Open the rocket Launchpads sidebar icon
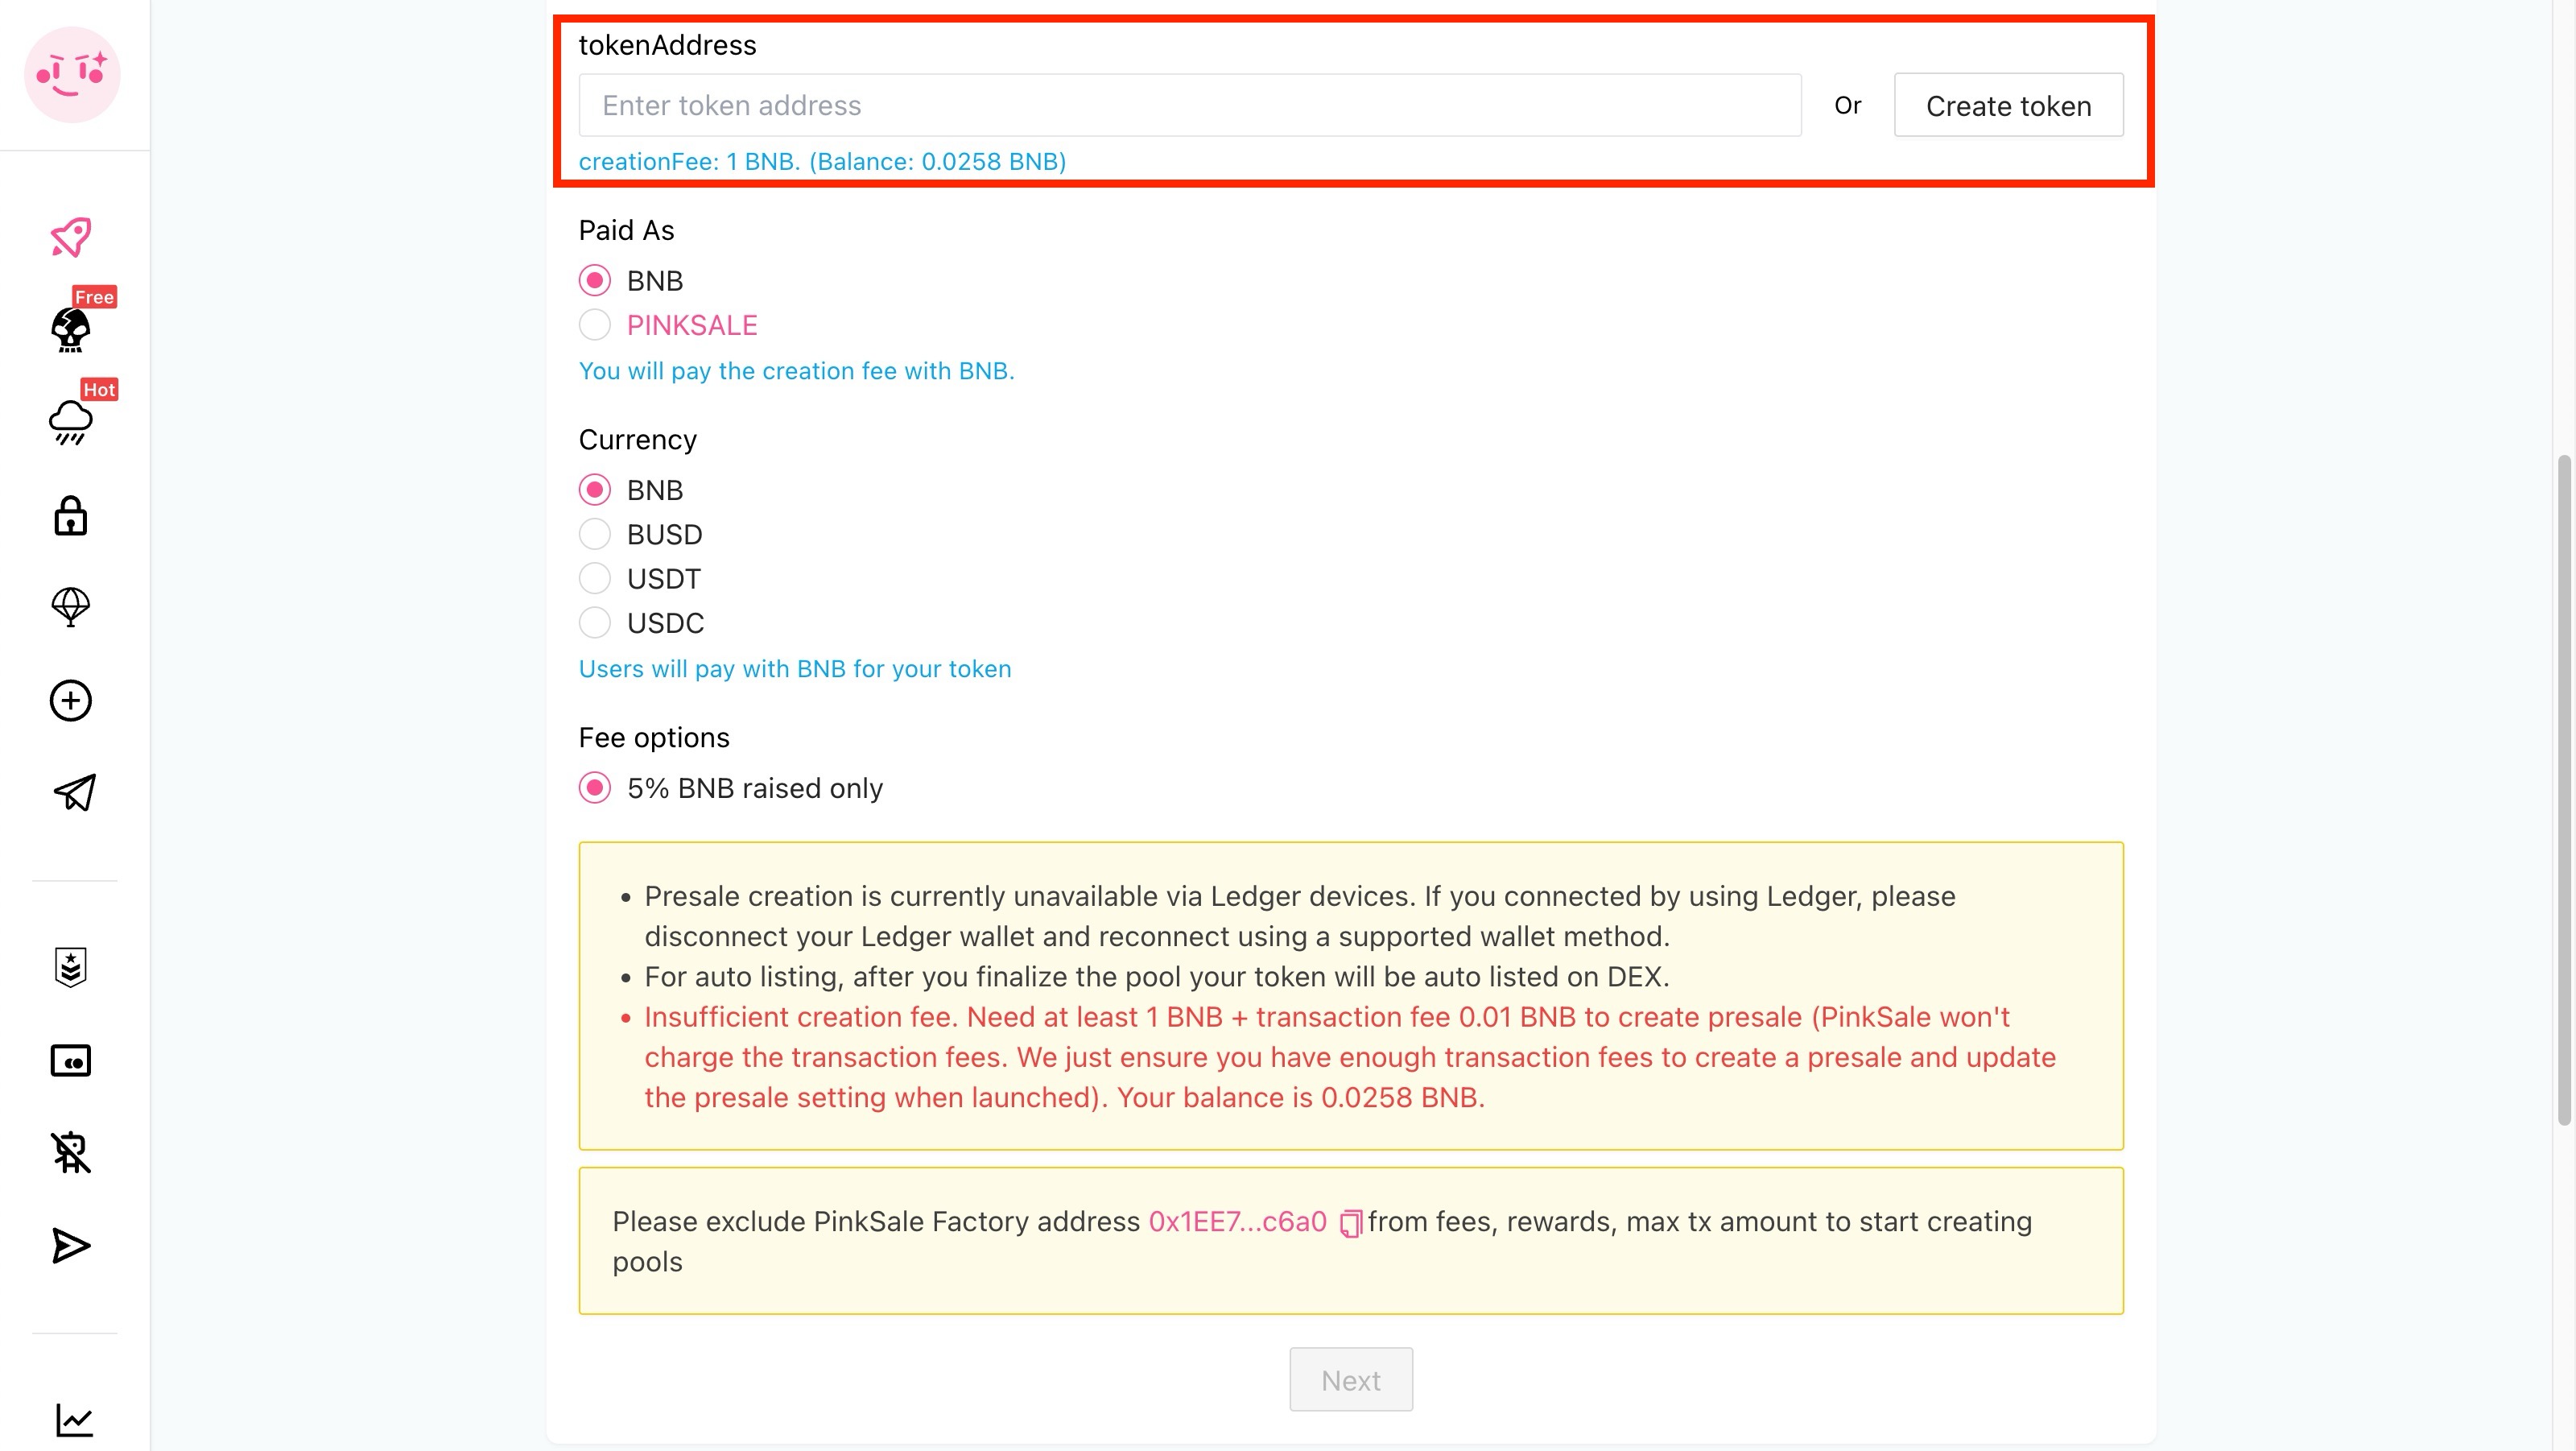Image resolution: width=2576 pixels, height=1451 pixels. coord(71,237)
